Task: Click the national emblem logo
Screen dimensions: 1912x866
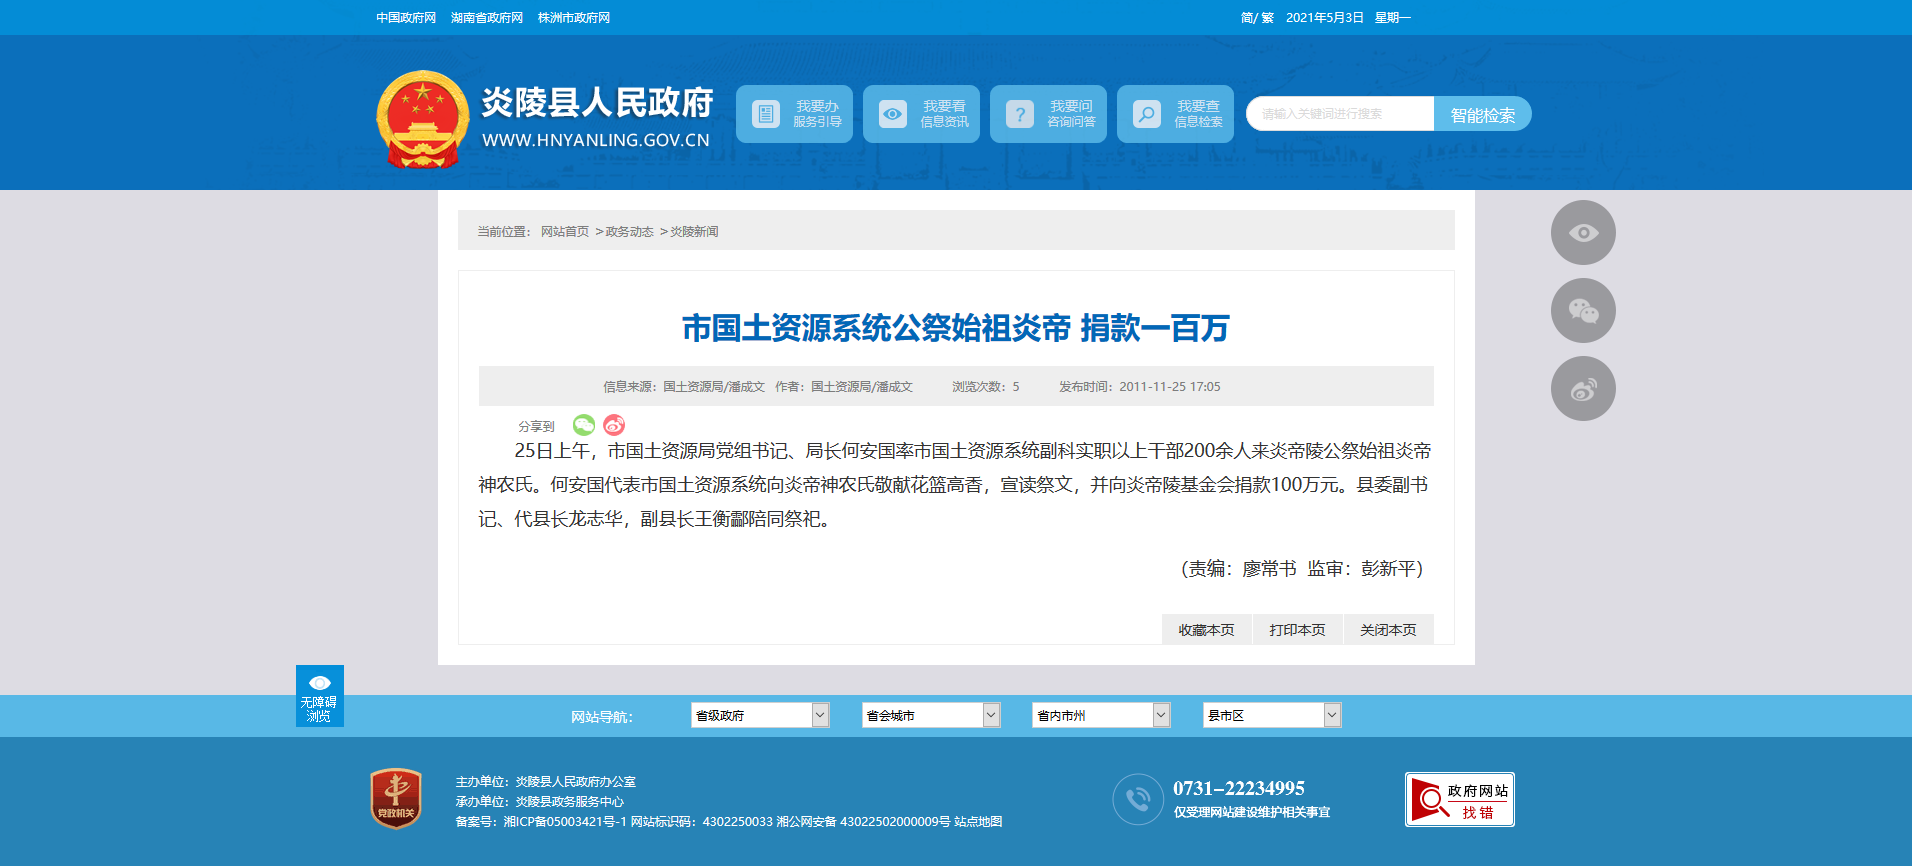Action: (x=422, y=118)
